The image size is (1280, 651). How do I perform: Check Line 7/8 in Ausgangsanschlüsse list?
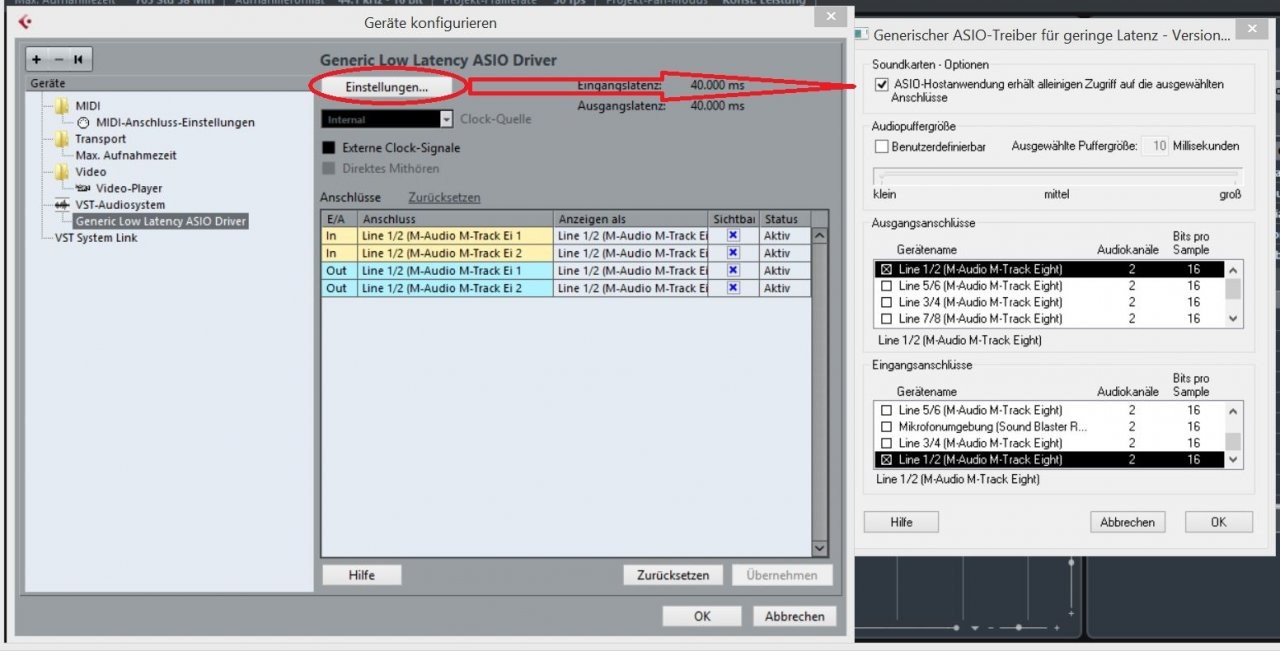[x=886, y=319]
